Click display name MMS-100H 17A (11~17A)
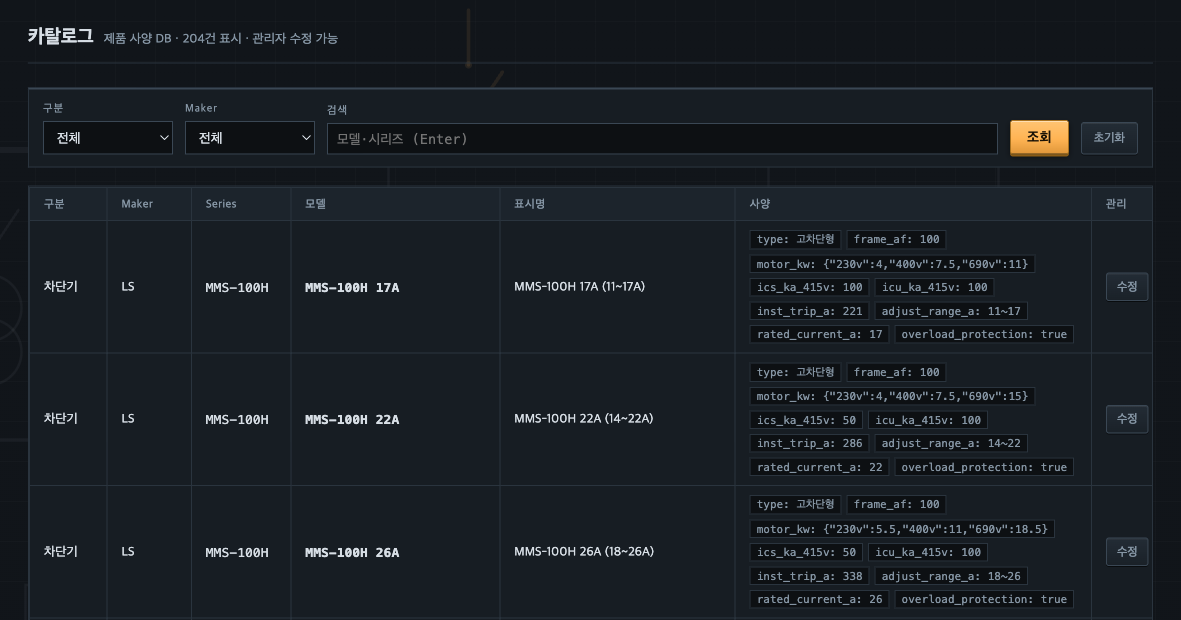1181x620 pixels. [x=579, y=287]
